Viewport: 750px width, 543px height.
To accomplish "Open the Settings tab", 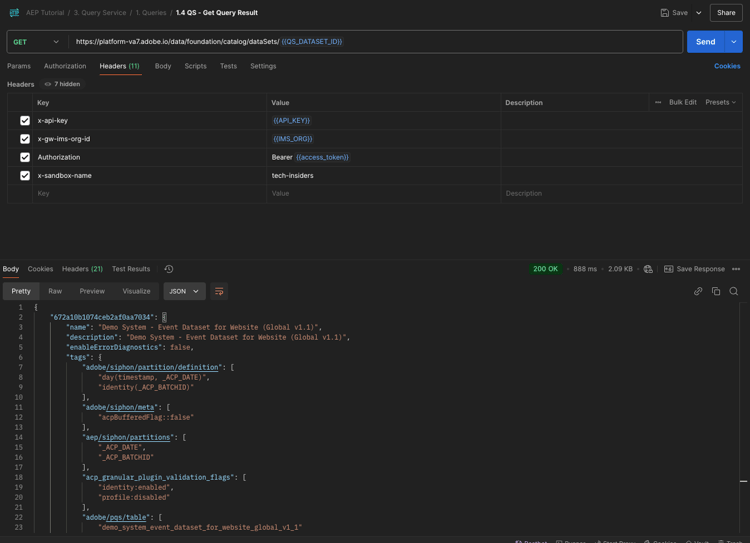I will pyautogui.click(x=263, y=66).
